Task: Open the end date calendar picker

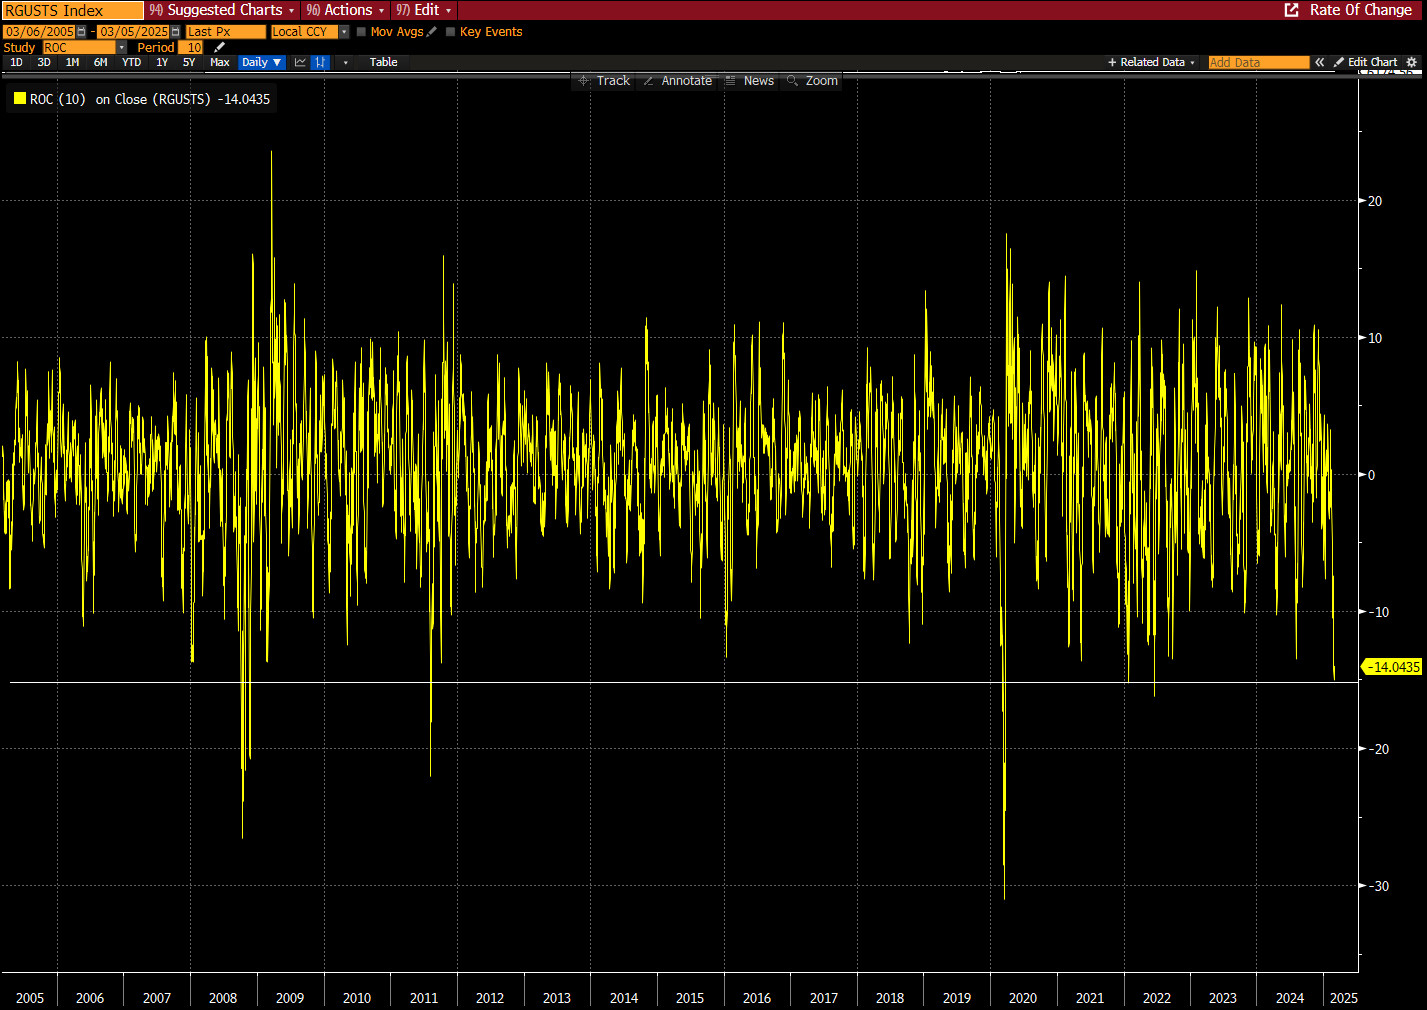Action: click(175, 32)
